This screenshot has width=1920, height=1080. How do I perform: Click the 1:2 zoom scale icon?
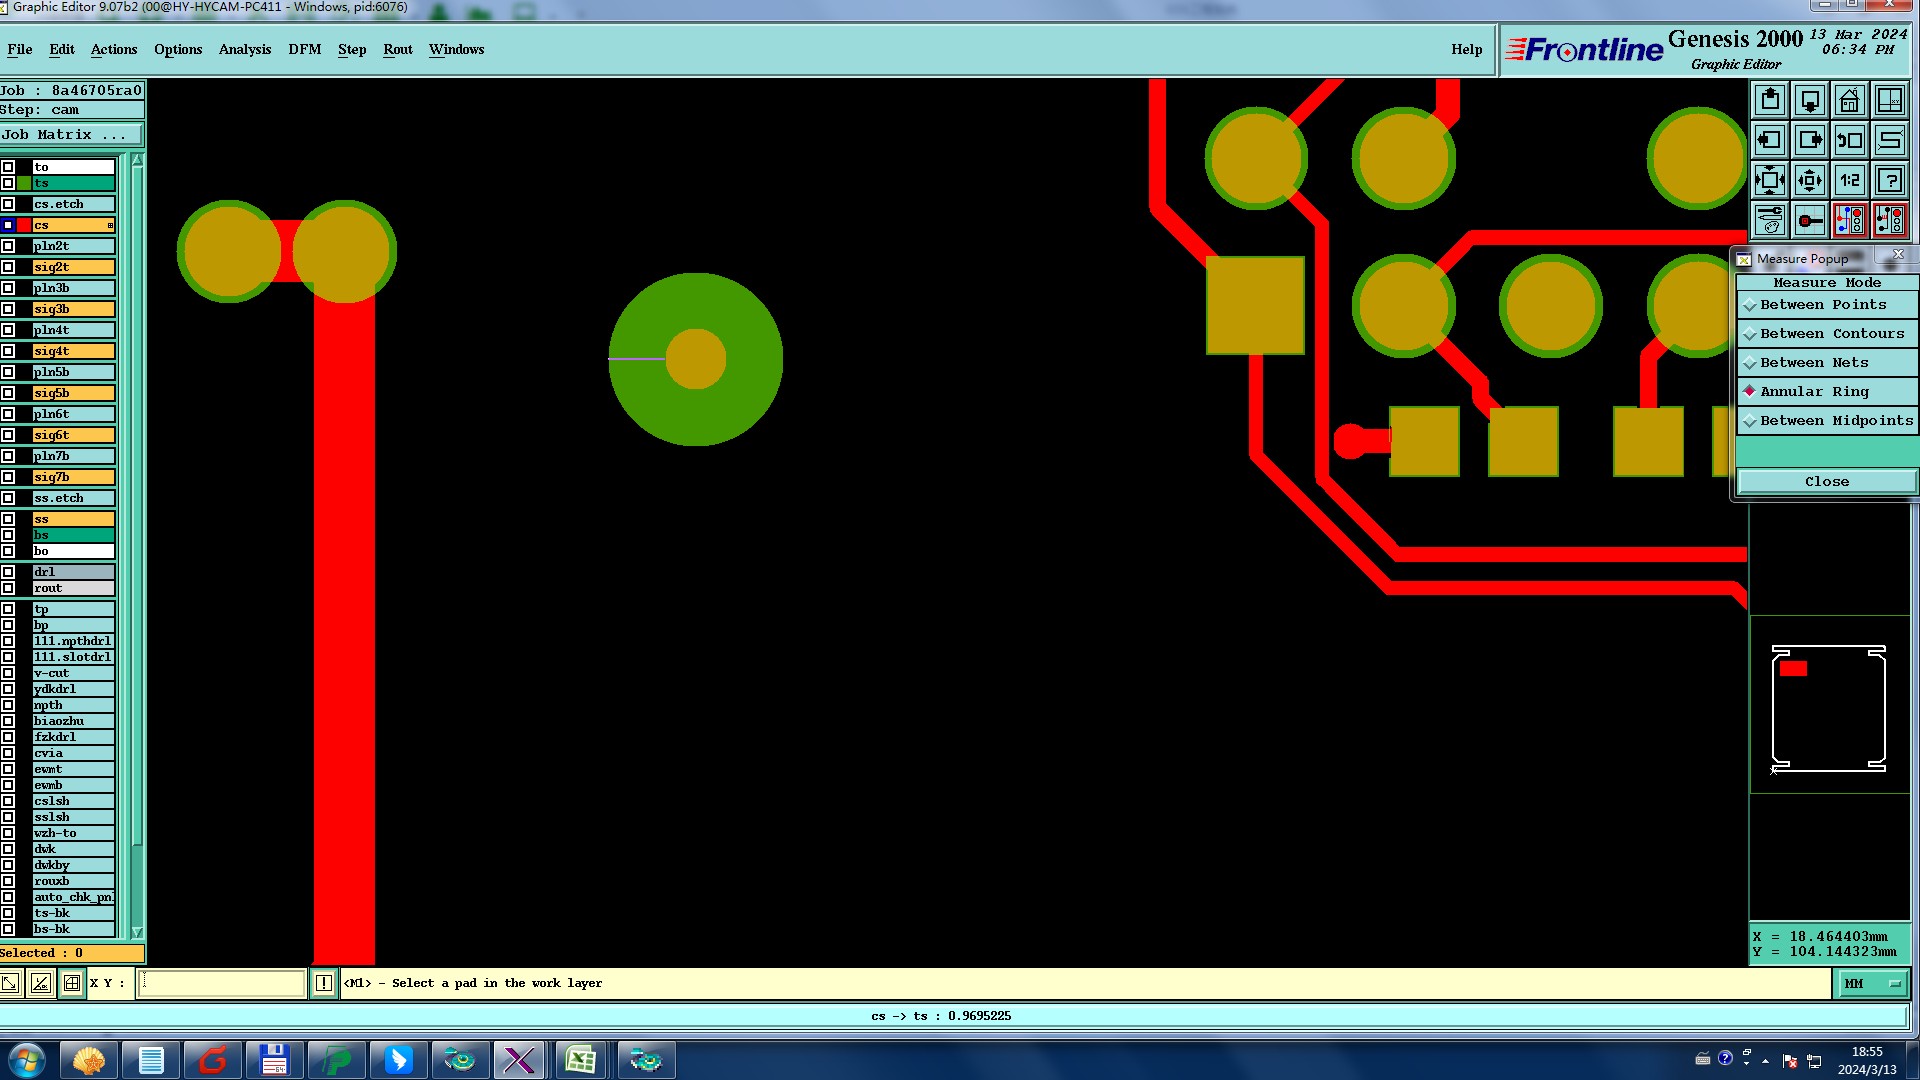point(1849,181)
